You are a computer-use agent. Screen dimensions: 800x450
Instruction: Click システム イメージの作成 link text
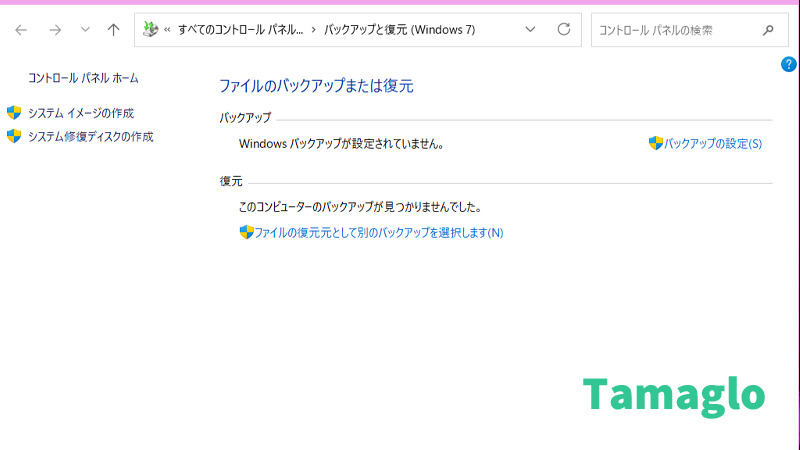[x=80, y=113]
